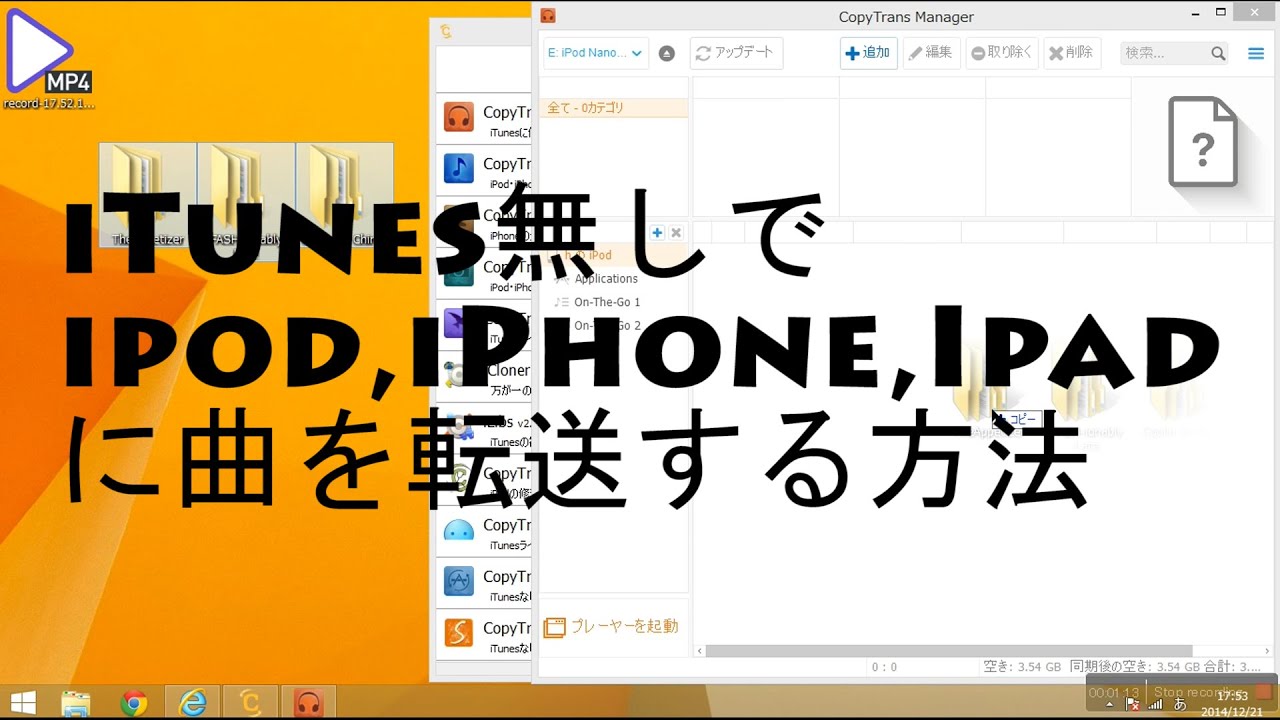Click the search magnifier icon
Screen dimensions: 1280x720
[x=1218, y=53]
